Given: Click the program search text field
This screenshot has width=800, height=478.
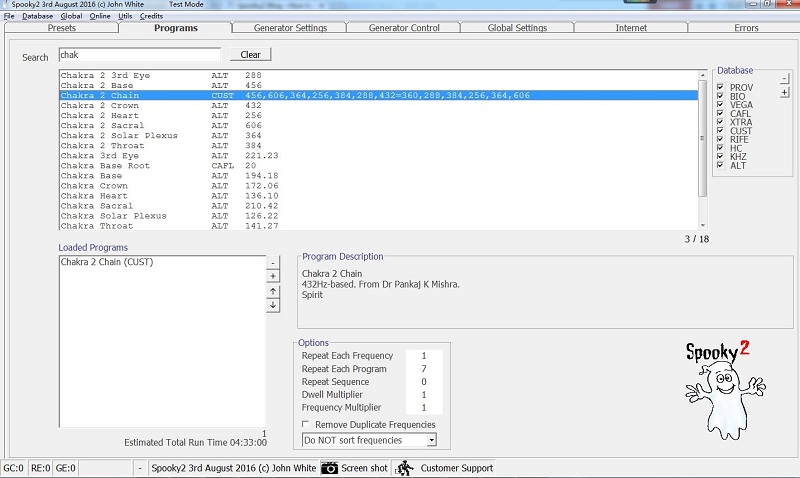Looking at the screenshot, I should [x=139, y=55].
